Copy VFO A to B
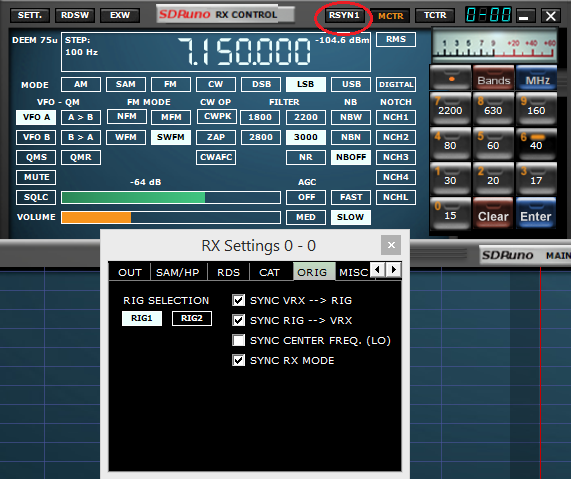The image size is (571, 479). point(81,117)
